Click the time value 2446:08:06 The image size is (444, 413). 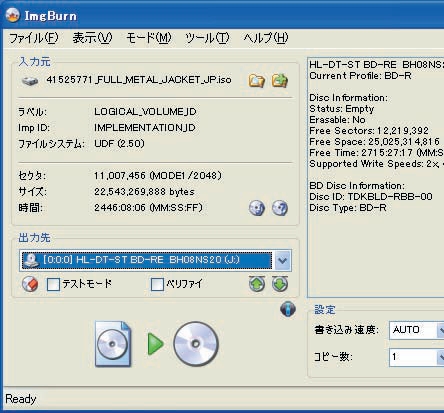tap(148, 208)
